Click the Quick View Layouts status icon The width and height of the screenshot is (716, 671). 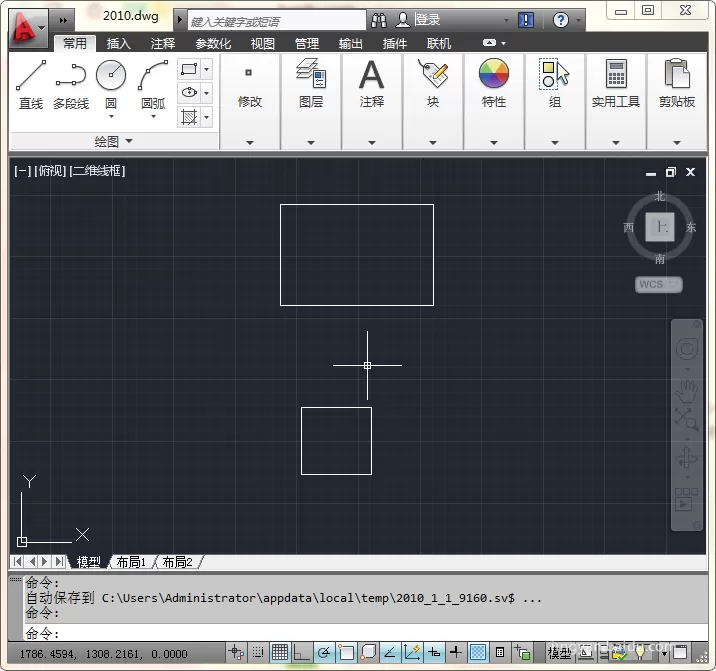(586, 653)
